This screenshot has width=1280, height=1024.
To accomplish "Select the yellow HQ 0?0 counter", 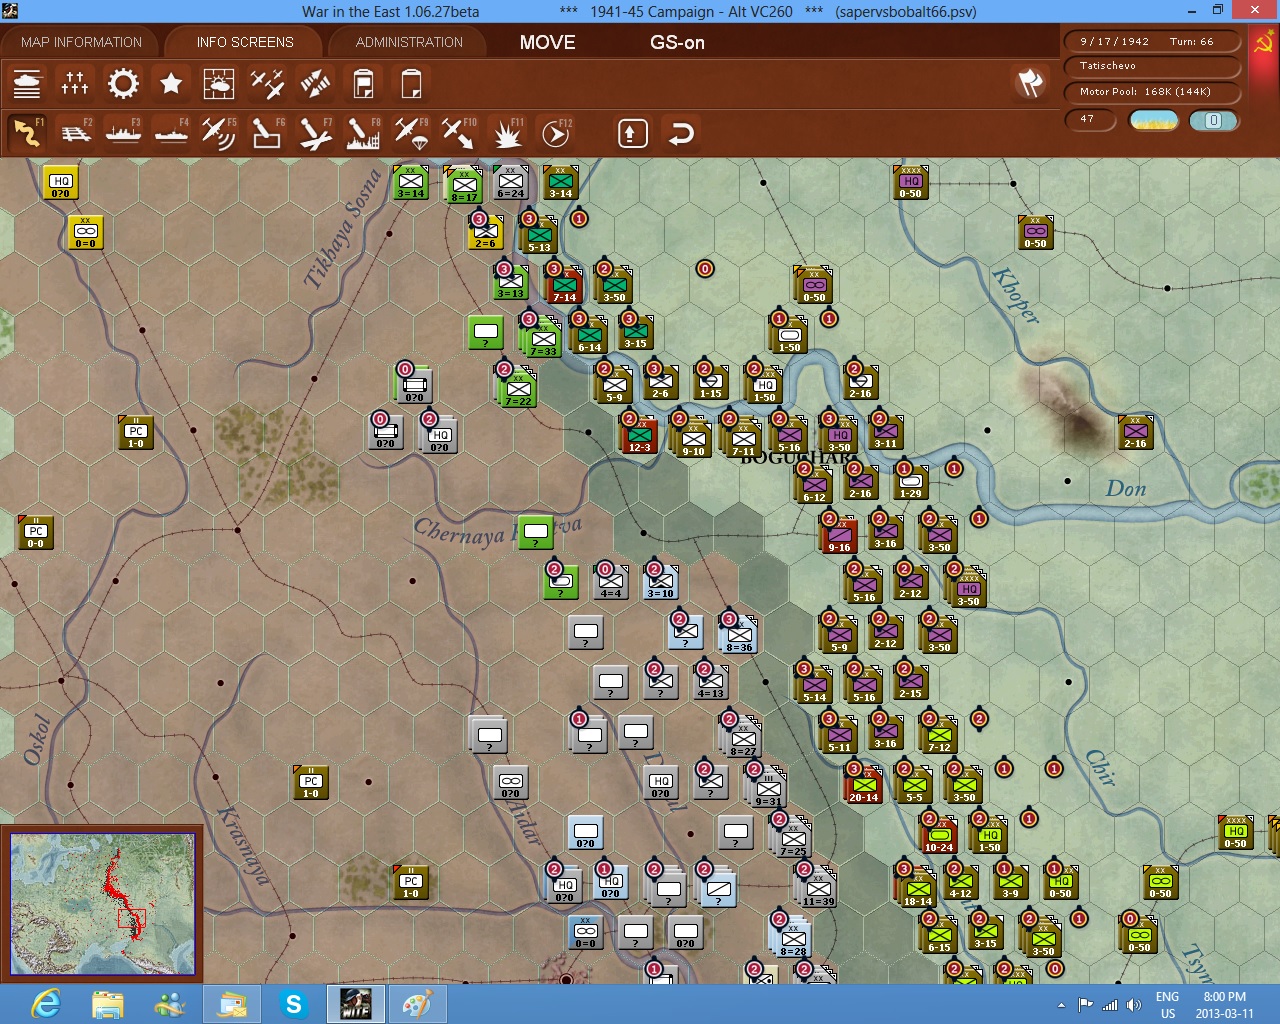I will (61, 182).
